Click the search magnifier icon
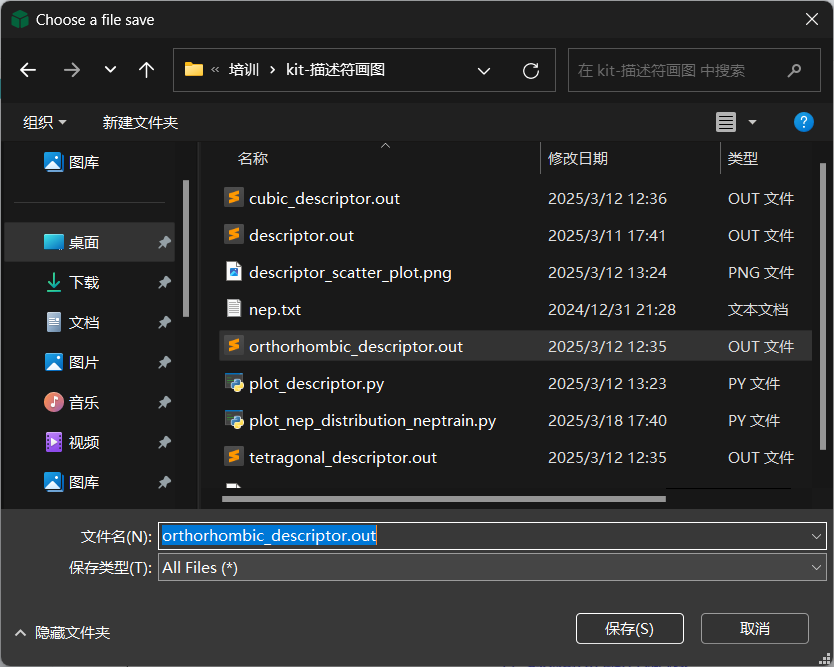Viewport: 834px width, 667px height. coord(794,70)
